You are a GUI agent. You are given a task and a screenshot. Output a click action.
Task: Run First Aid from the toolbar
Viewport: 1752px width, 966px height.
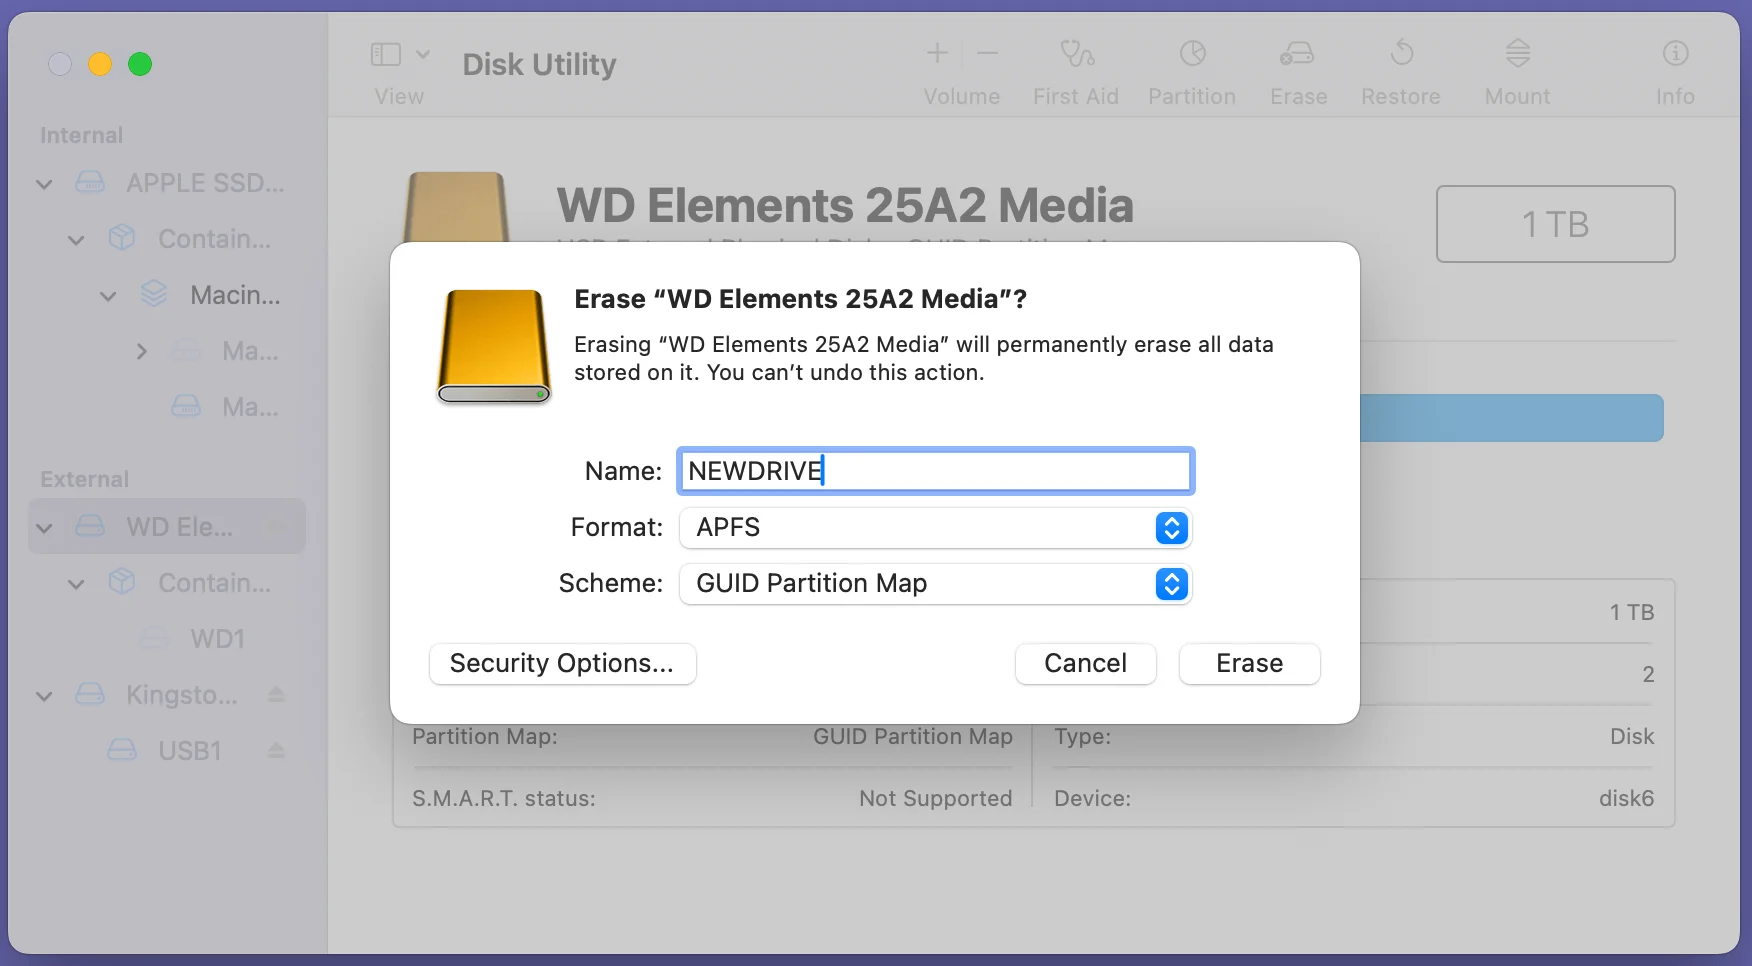point(1077,53)
